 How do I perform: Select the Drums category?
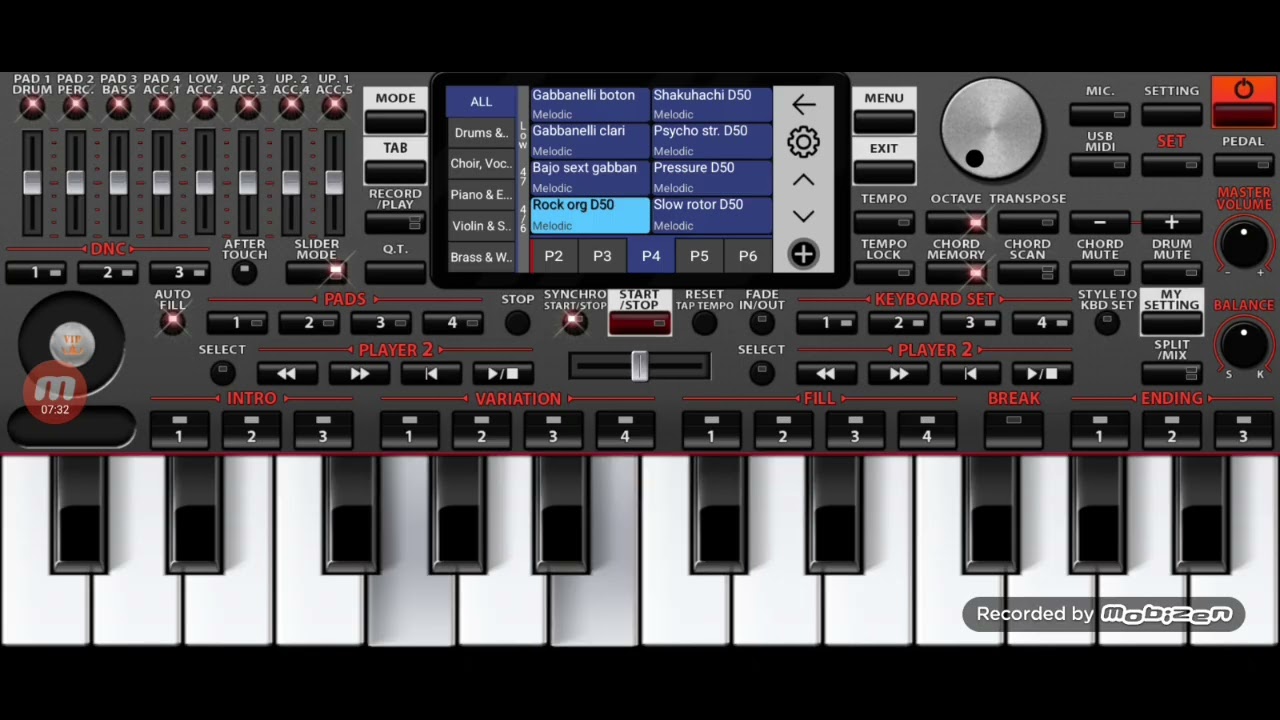(x=481, y=133)
